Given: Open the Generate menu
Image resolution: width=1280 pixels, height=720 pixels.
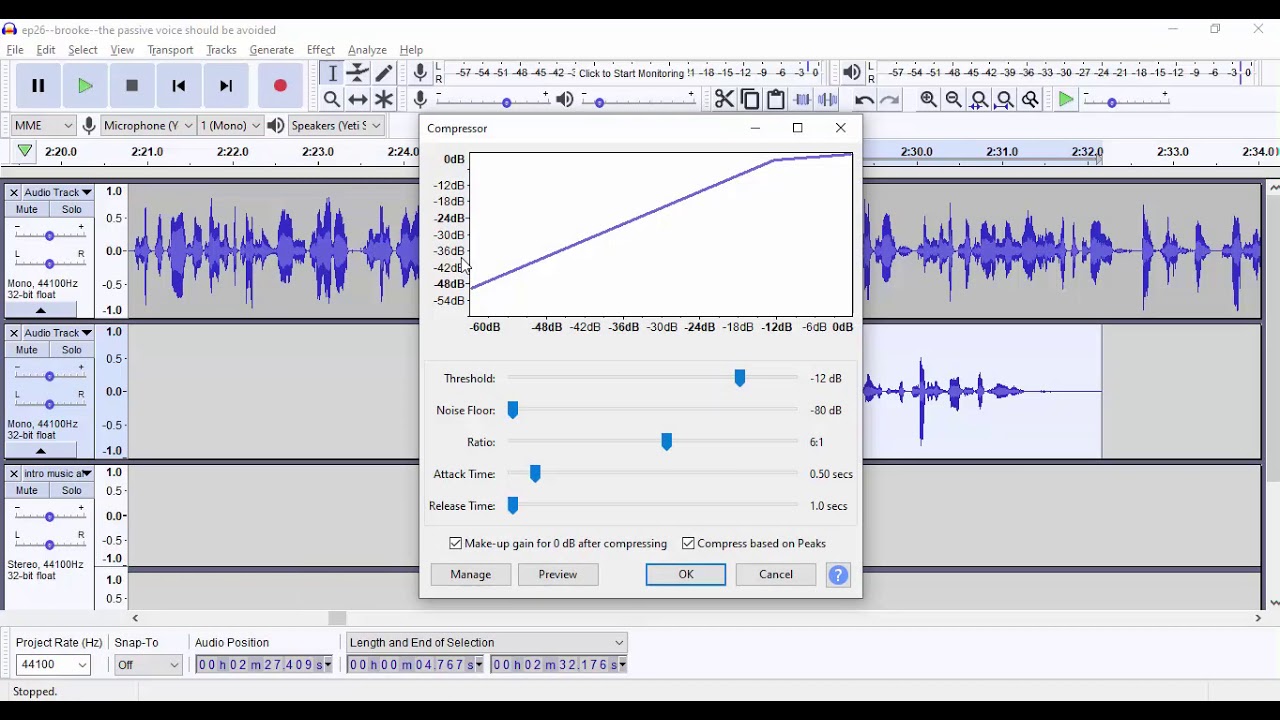Looking at the screenshot, I should tap(272, 50).
